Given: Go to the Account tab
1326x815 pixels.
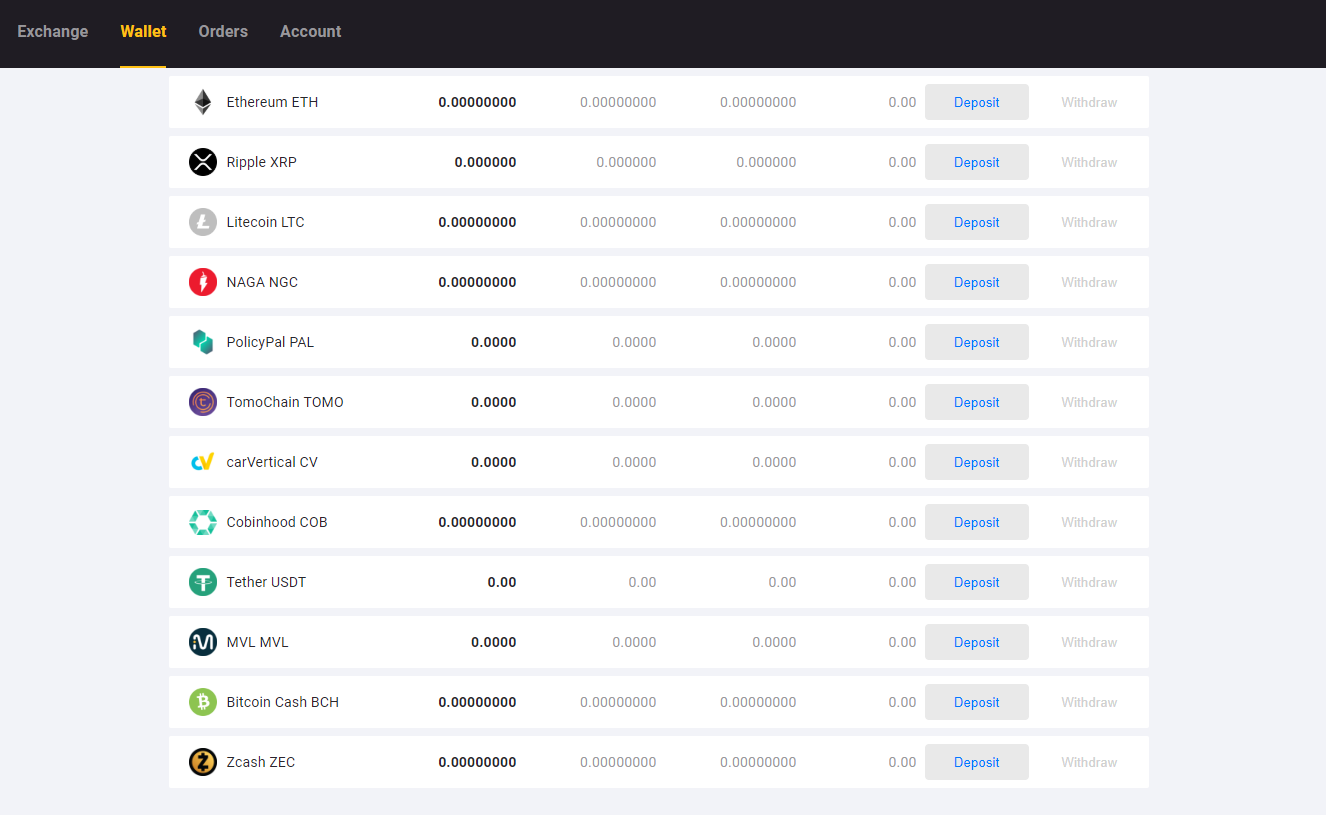Looking at the screenshot, I should (x=310, y=31).
